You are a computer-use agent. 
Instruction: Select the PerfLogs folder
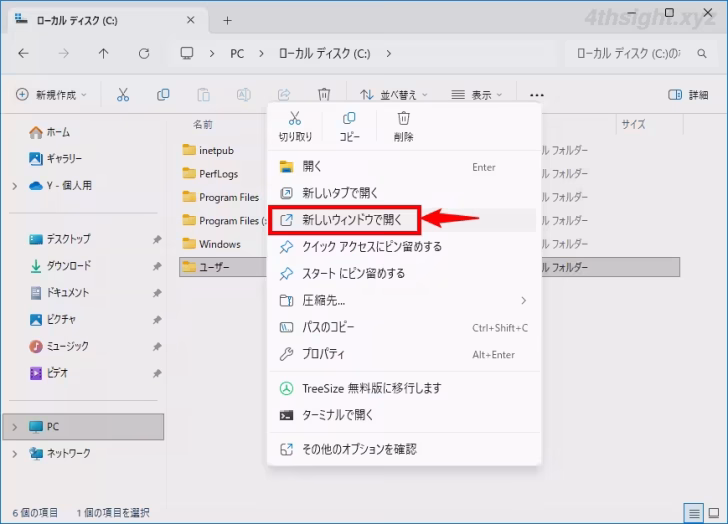pyautogui.click(x=210, y=174)
